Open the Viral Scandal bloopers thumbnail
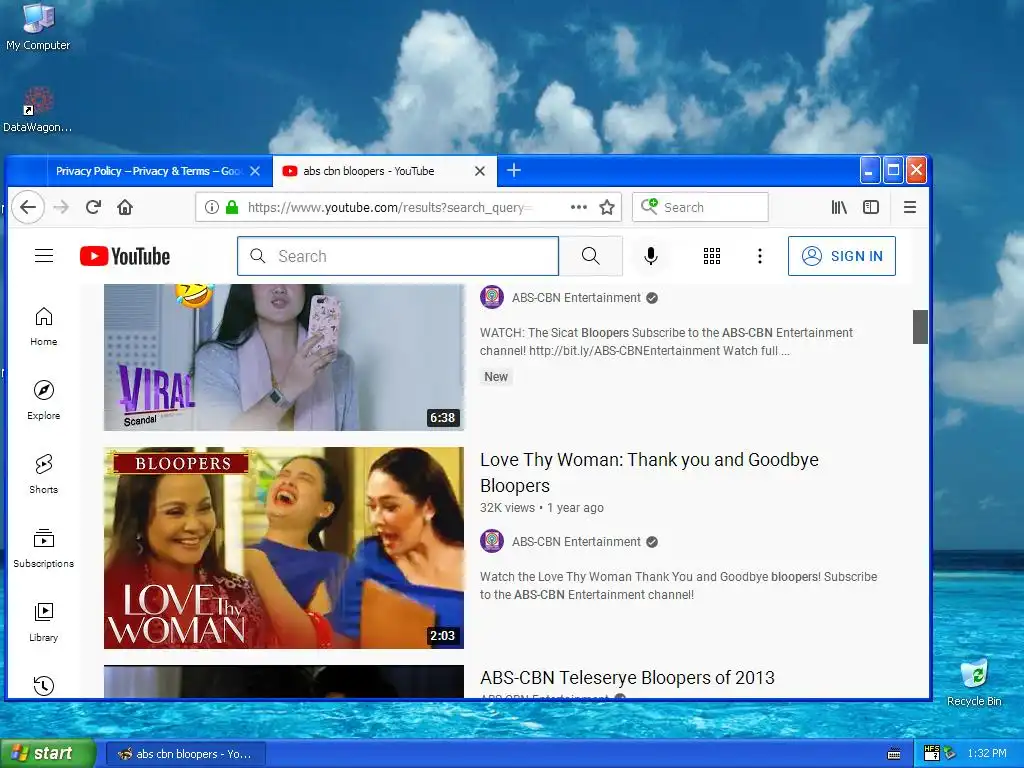The height and width of the screenshot is (768, 1024). click(283, 357)
